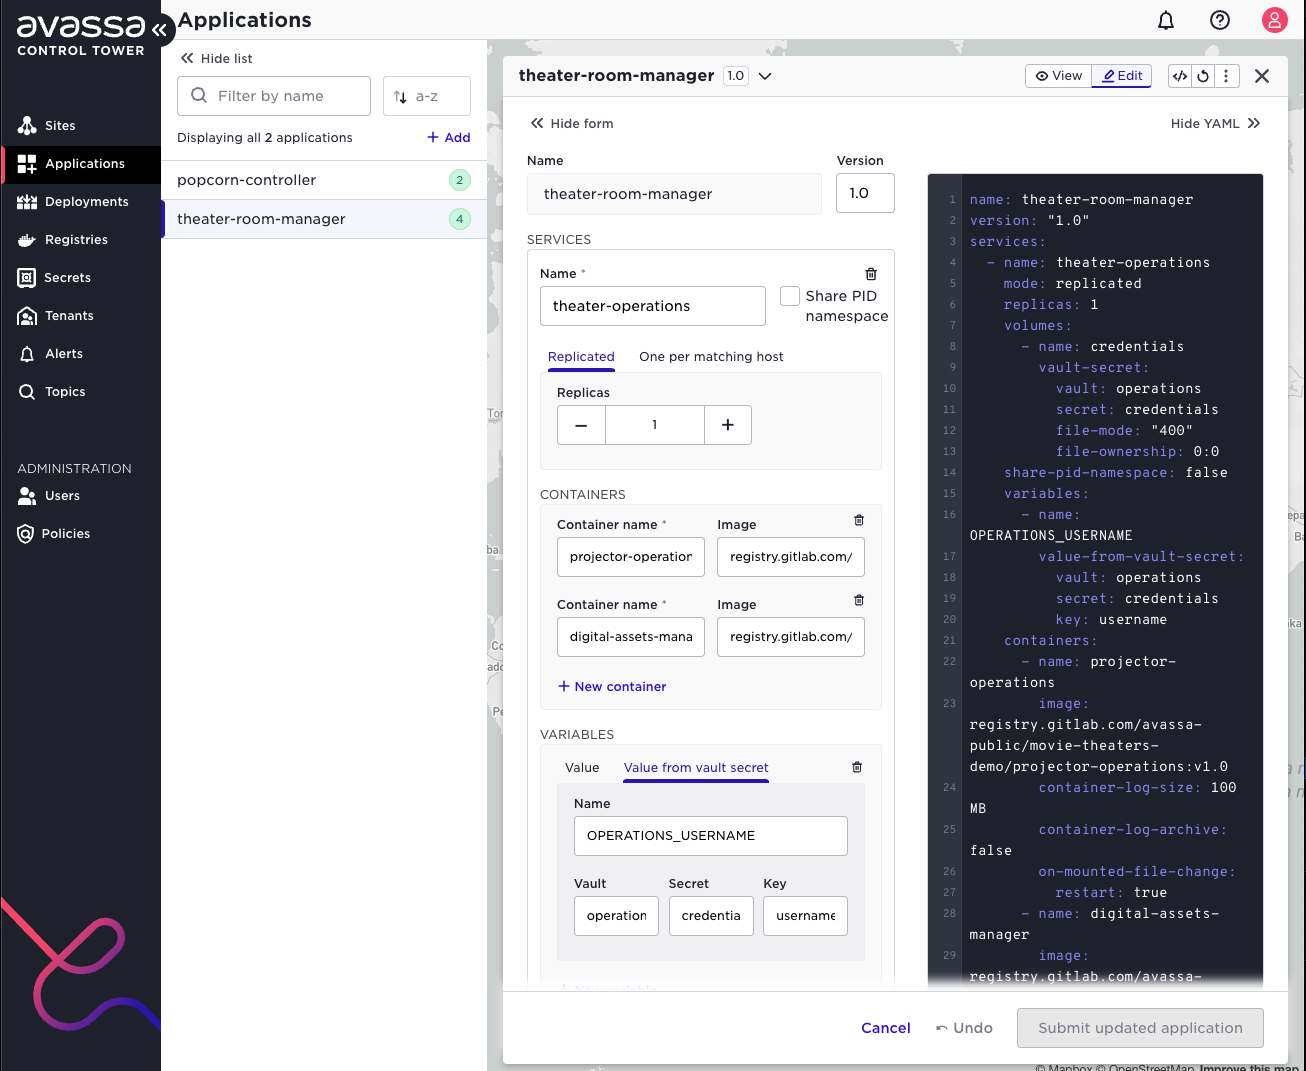Switch to Edit mode

click(x=1122, y=76)
